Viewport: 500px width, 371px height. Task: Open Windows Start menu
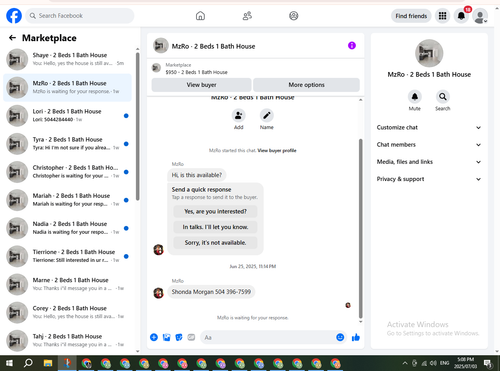pos(9,363)
